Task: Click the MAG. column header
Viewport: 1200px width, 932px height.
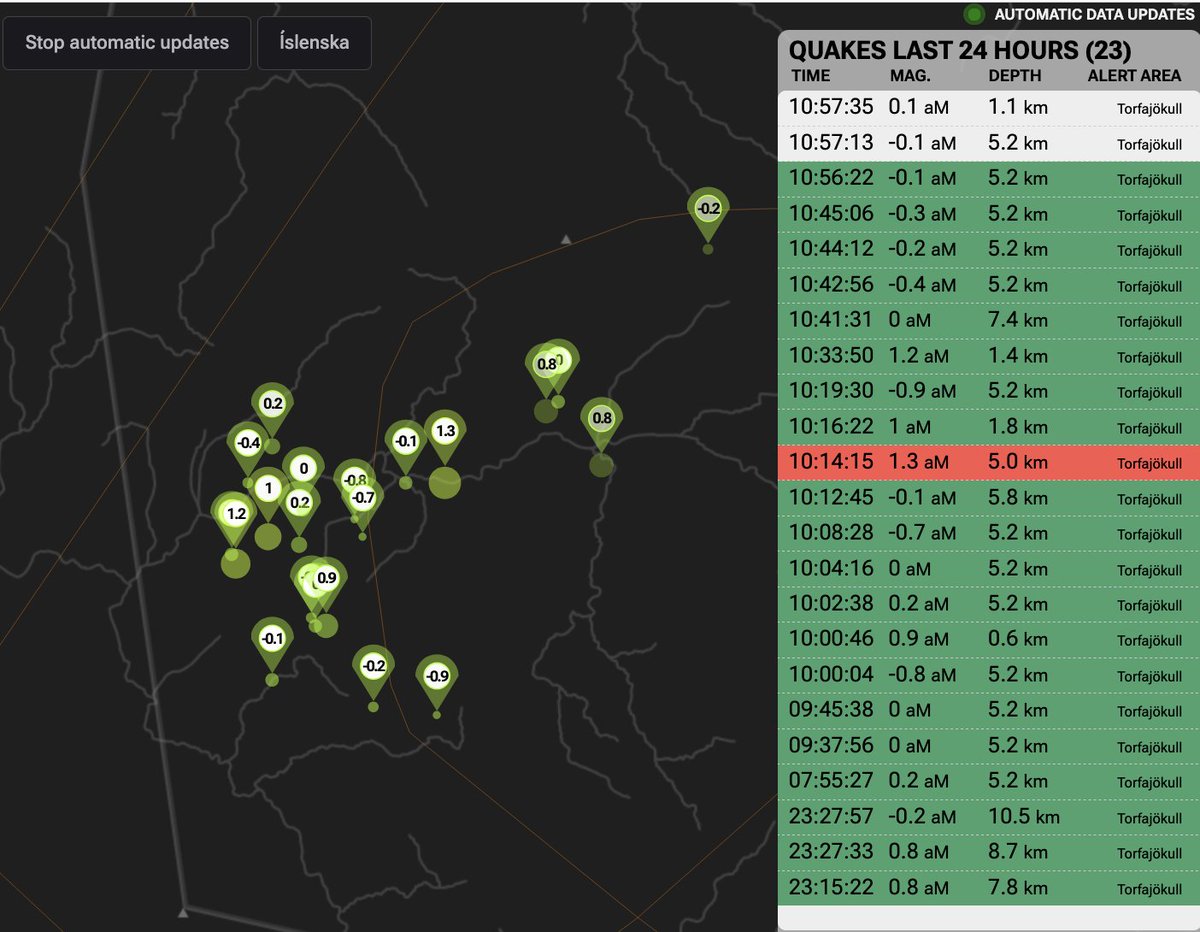Action: tap(910, 75)
